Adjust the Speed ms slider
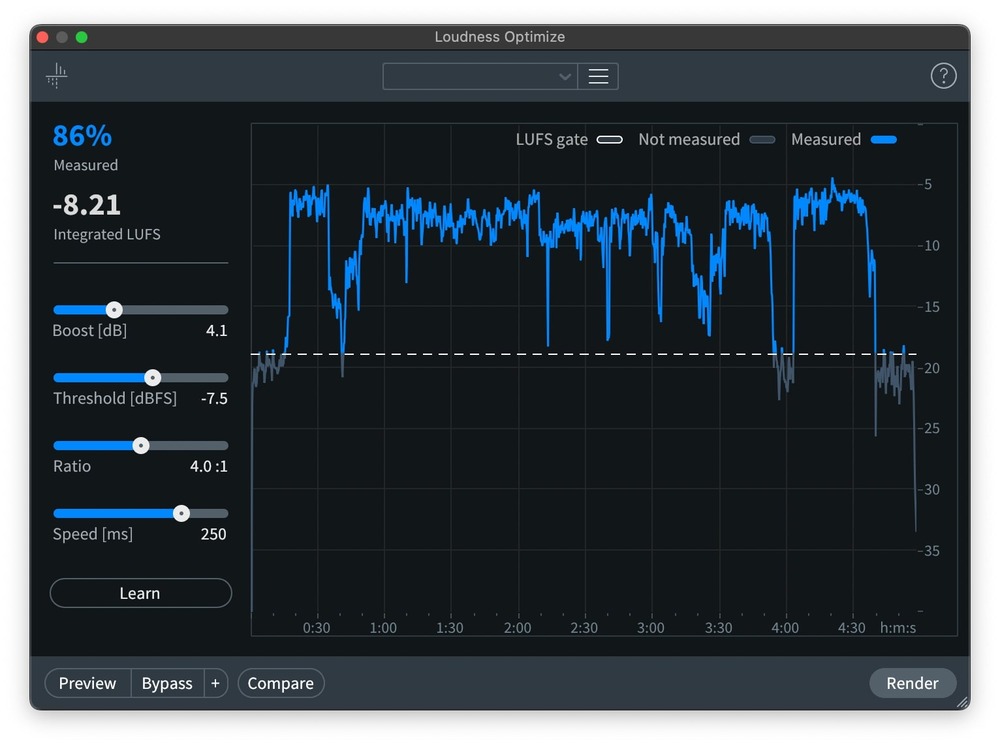The width and height of the screenshot is (1000, 745). tap(181, 513)
